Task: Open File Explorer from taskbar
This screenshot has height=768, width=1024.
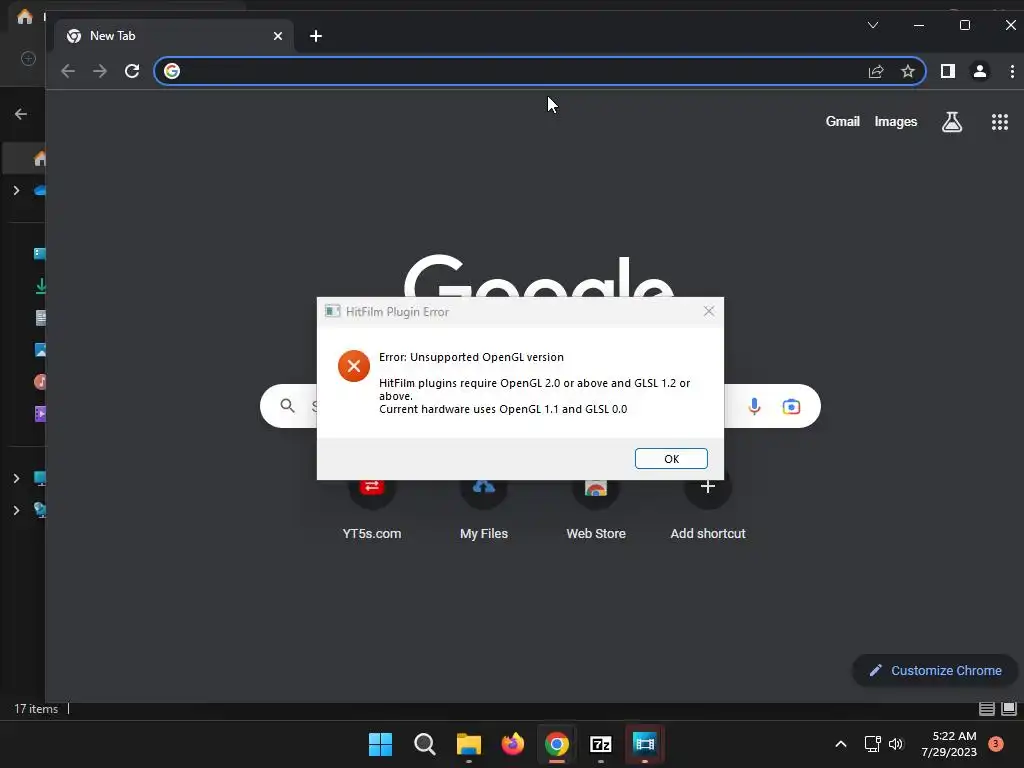Action: coord(468,744)
